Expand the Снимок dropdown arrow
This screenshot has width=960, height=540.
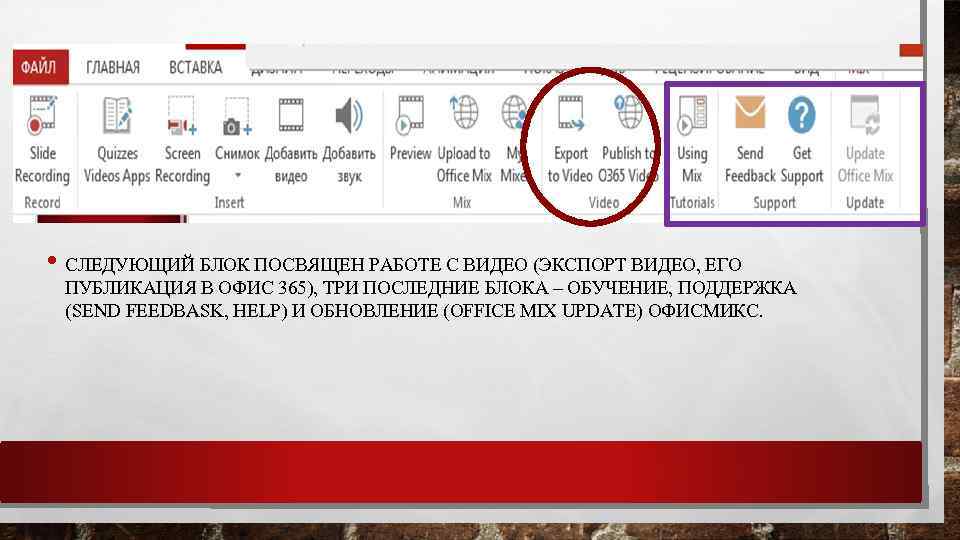(x=238, y=176)
